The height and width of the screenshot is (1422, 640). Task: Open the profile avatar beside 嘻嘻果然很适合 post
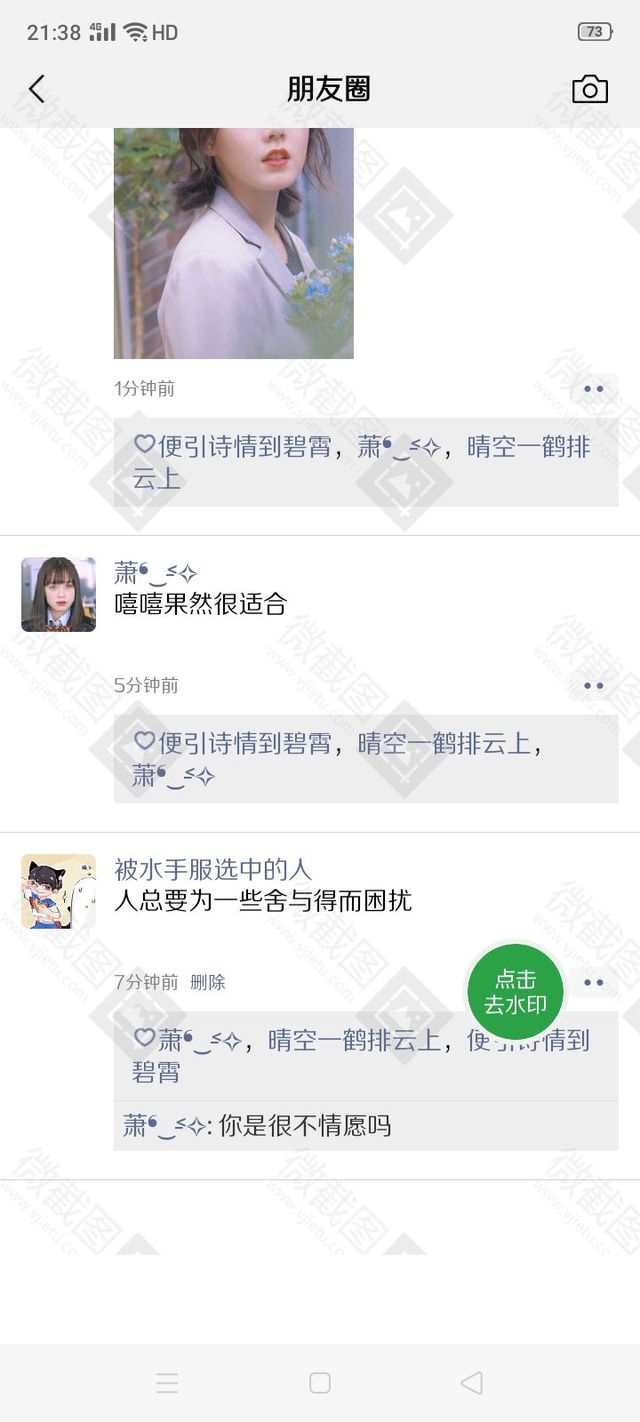coord(58,594)
